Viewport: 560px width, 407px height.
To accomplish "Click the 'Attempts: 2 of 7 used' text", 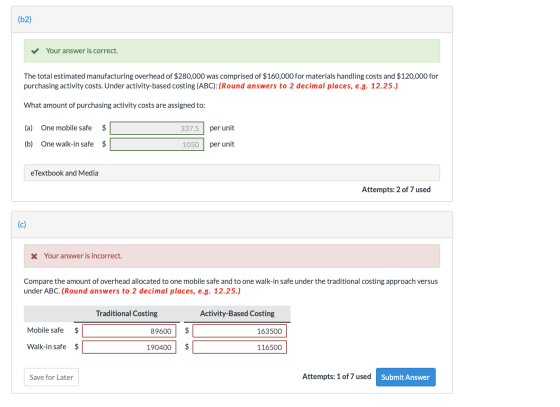I will (x=396, y=190).
